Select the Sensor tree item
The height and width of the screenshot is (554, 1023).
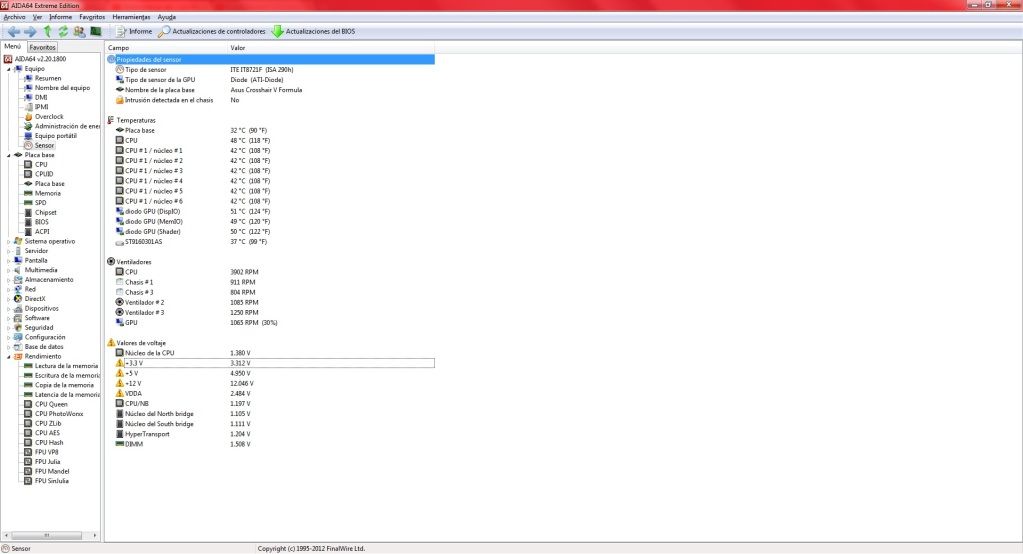point(44,146)
